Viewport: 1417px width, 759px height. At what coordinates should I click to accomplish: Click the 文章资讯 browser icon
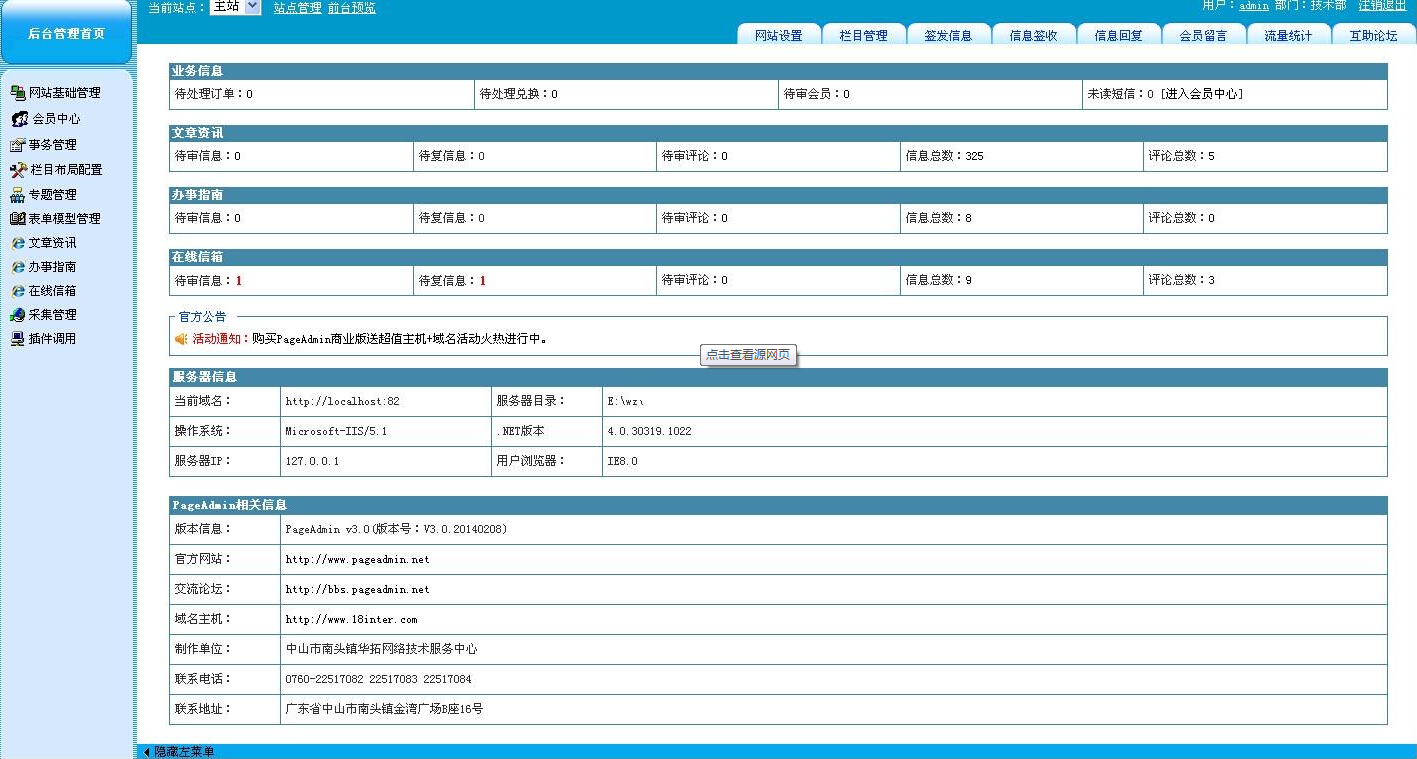click(x=17, y=243)
